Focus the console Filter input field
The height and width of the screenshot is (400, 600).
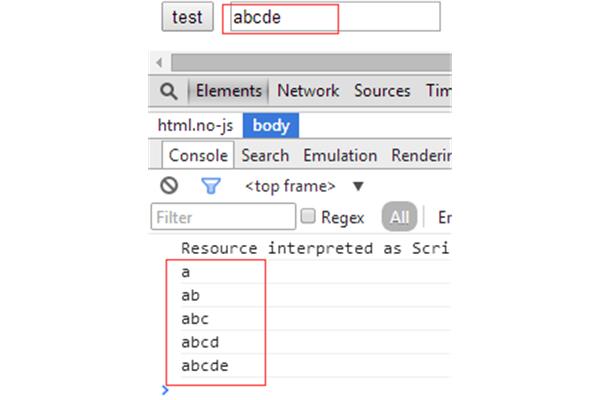[x=223, y=217]
